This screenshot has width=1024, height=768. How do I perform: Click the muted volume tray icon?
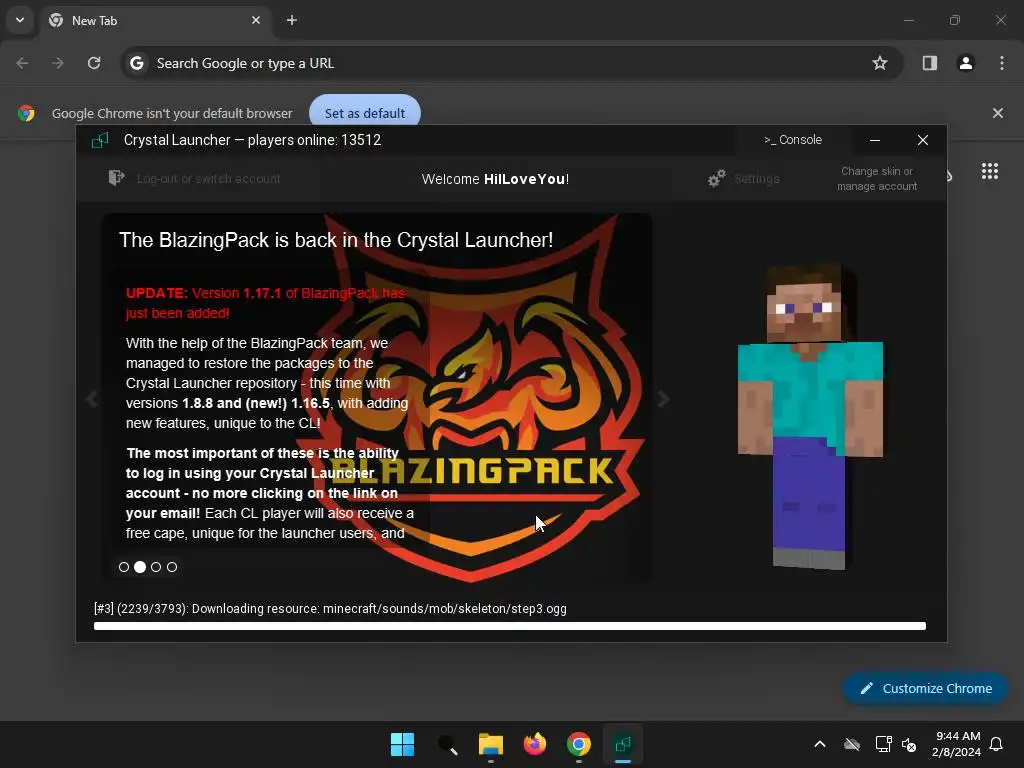(908, 744)
